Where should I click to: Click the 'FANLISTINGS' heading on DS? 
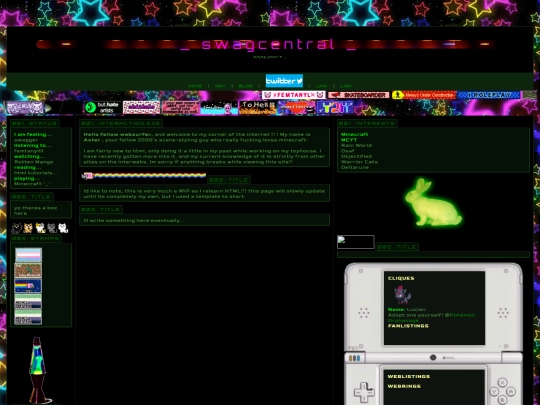pos(408,326)
